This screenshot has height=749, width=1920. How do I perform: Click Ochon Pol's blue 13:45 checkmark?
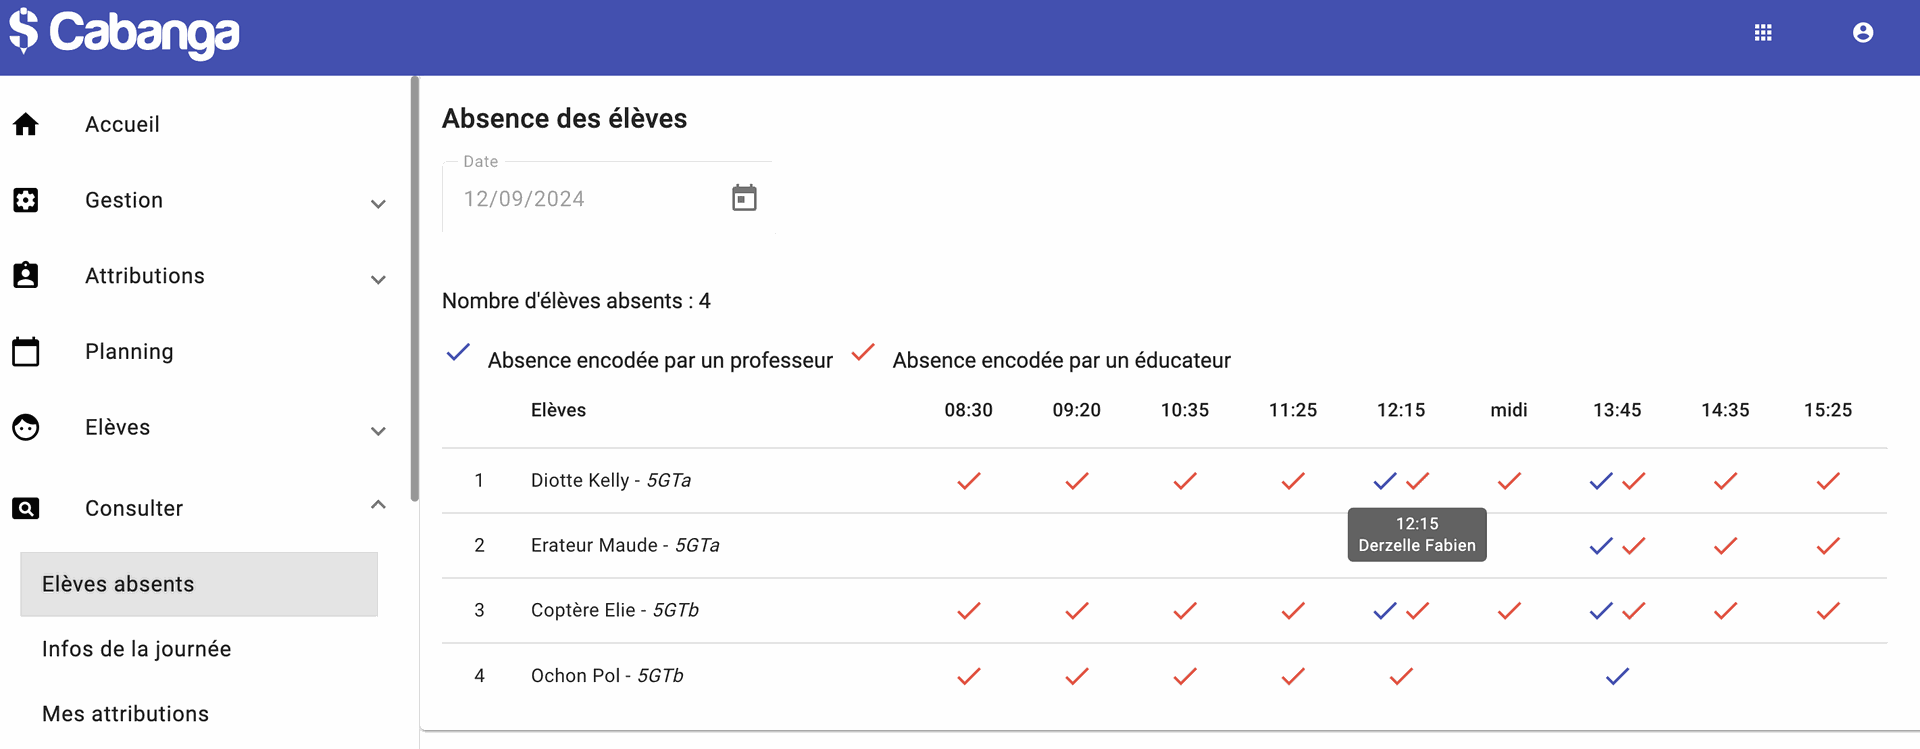pyautogui.click(x=1617, y=676)
